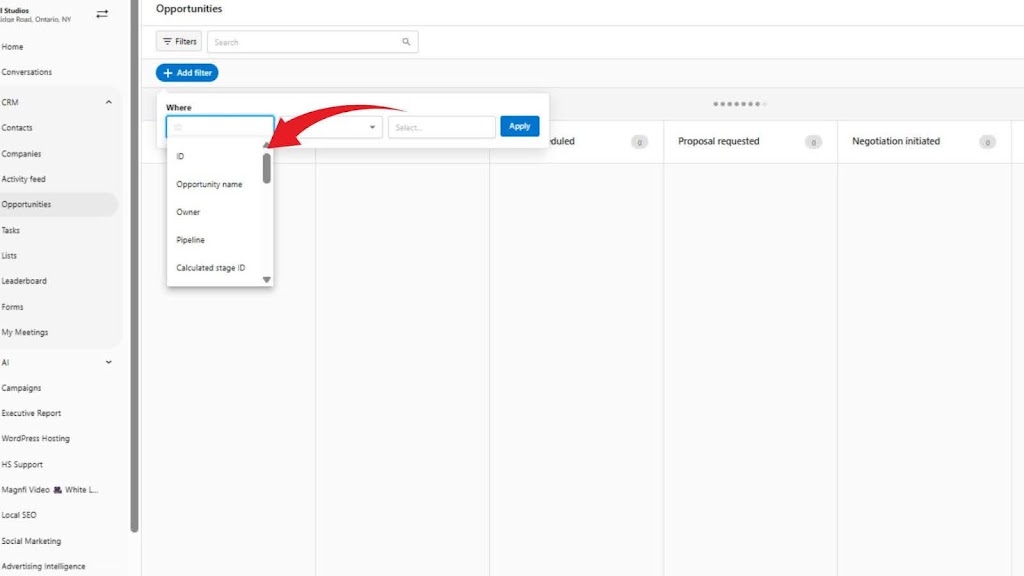Open Activity feed in sidebar
This screenshot has height=576, width=1024.
click(x=24, y=179)
